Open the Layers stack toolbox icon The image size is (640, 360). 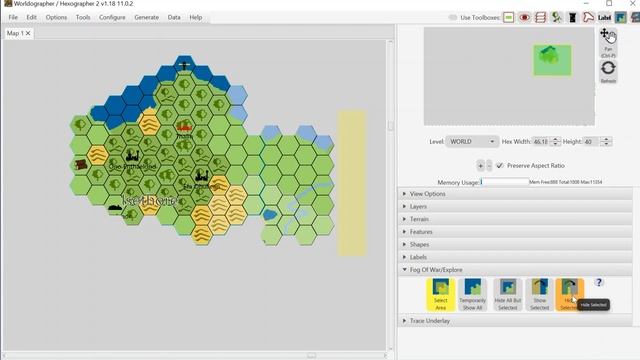coord(540,18)
